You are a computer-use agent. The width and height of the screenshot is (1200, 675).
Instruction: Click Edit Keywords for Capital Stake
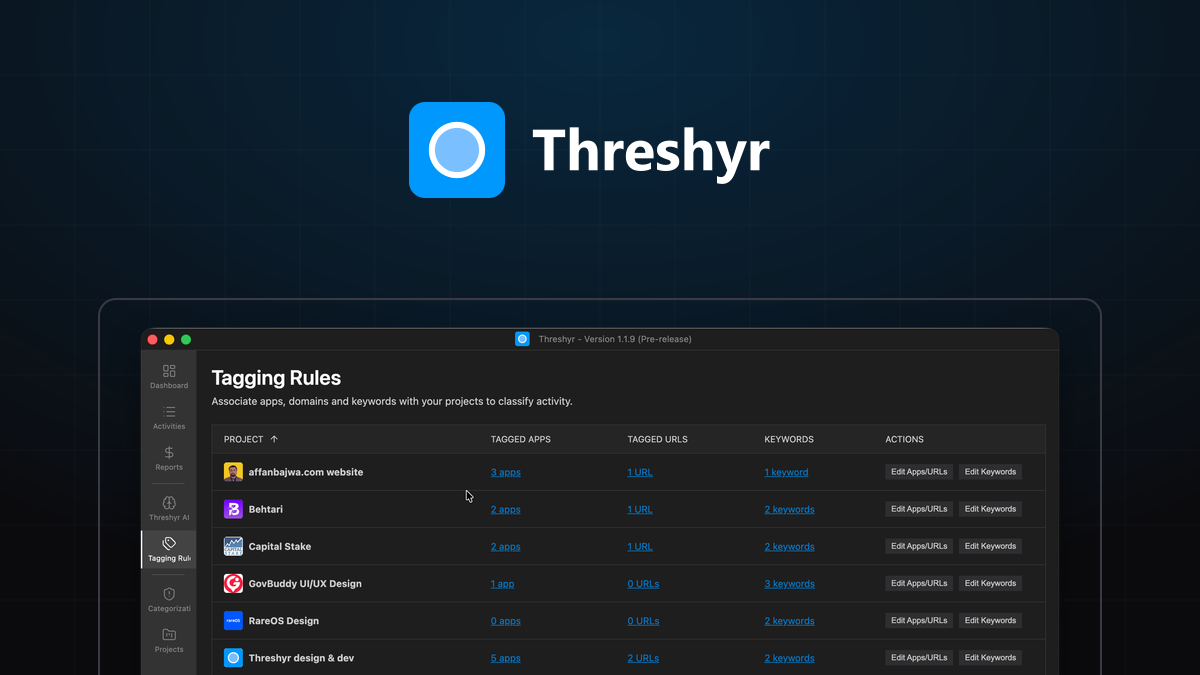click(990, 546)
